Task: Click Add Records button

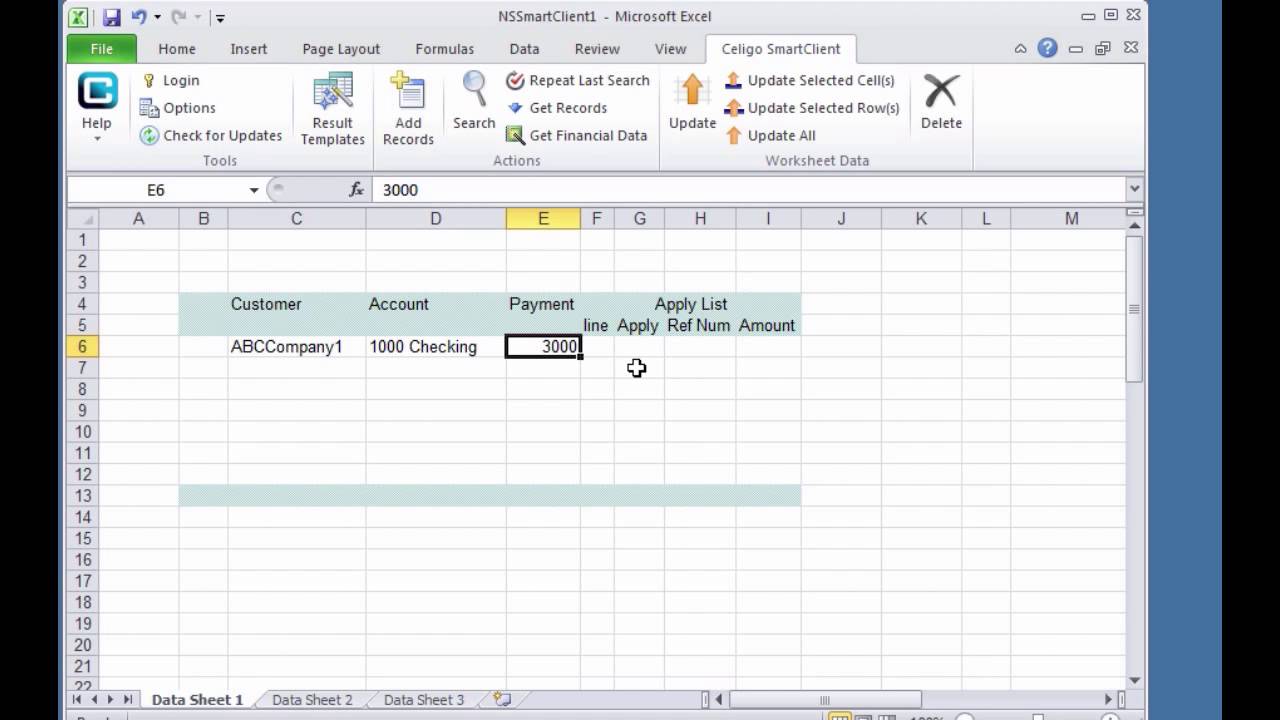Action: 408,108
